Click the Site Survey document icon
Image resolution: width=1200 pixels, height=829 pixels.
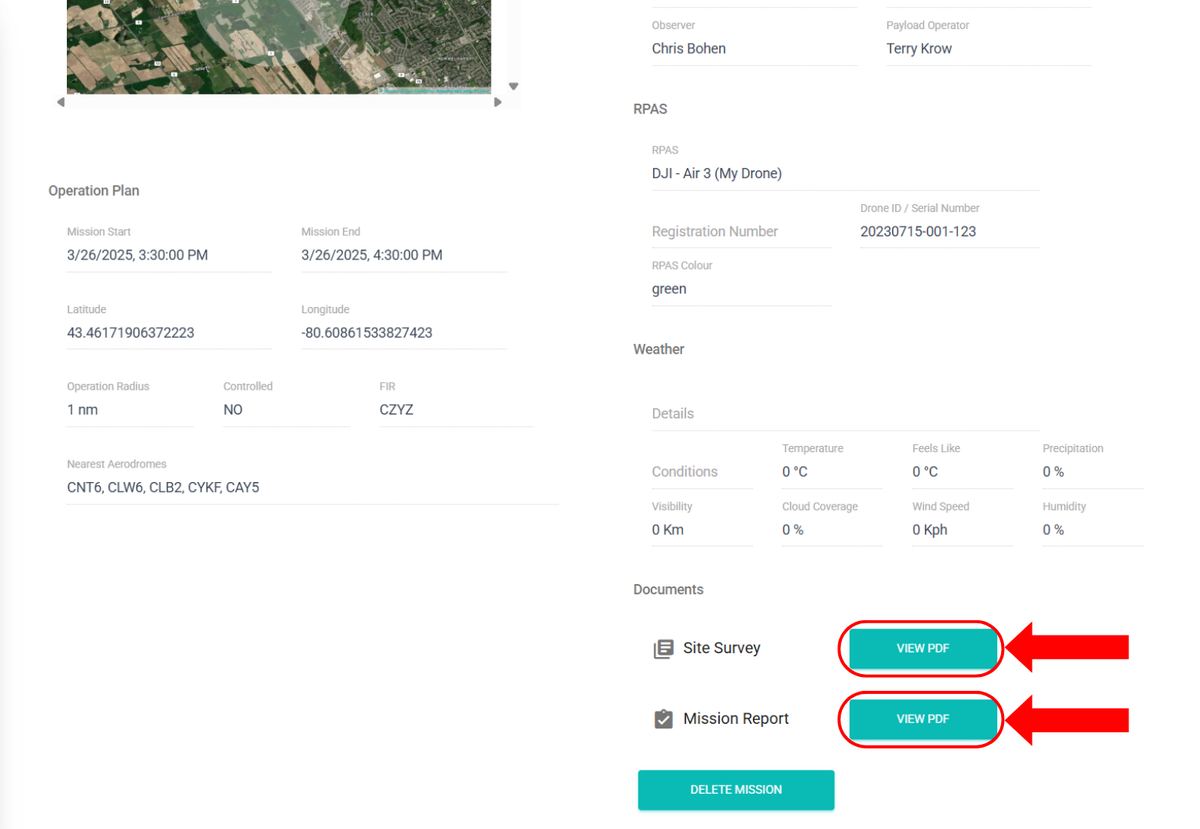click(x=663, y=649)
